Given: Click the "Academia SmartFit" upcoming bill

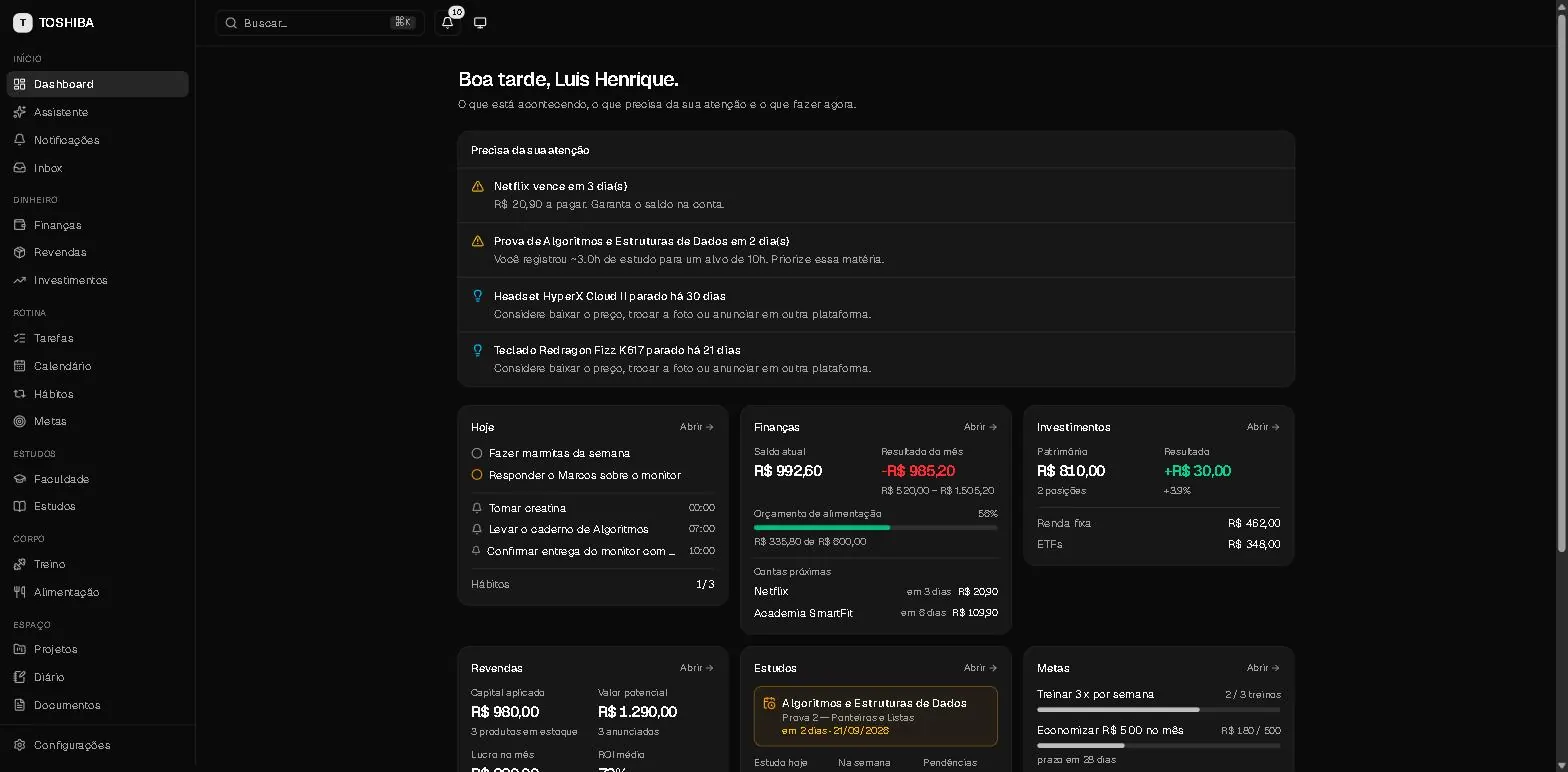Looking at the screenshot, I should click(876, 613).
